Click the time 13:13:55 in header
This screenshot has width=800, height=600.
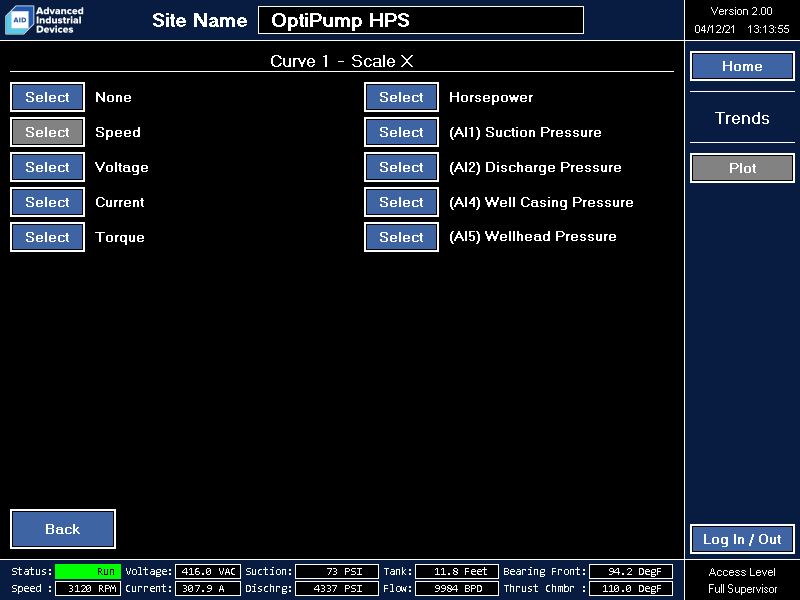[768, 29]
